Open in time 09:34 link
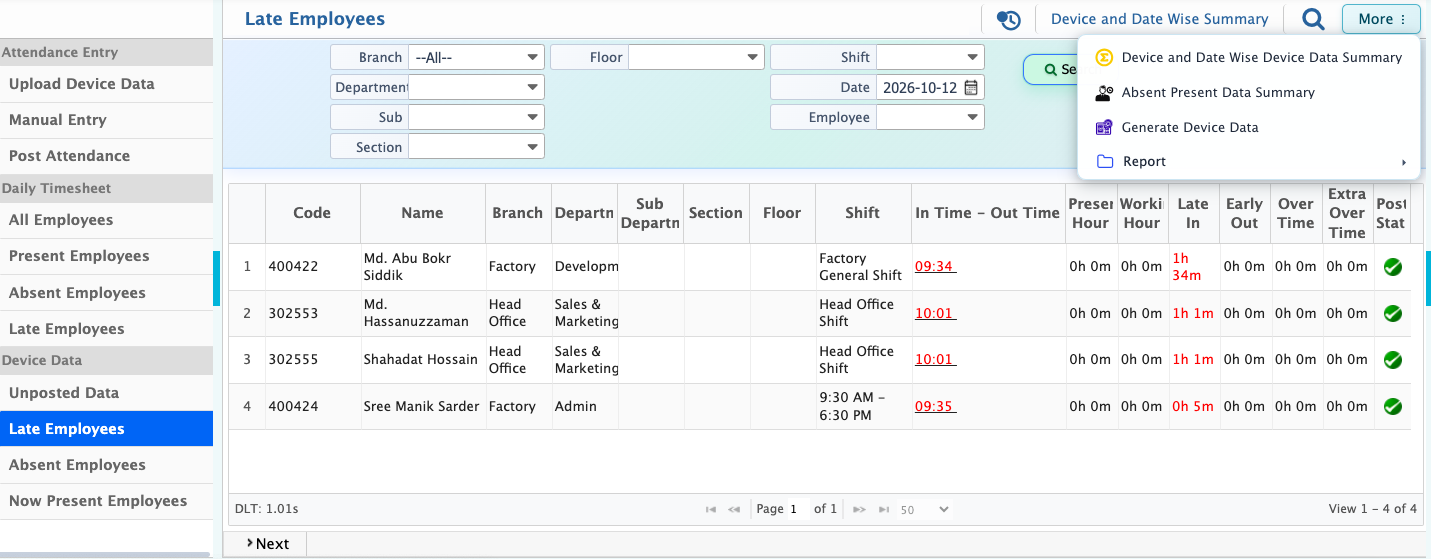Viewport: 1431px width, 559px height. [x=934, y=267]
